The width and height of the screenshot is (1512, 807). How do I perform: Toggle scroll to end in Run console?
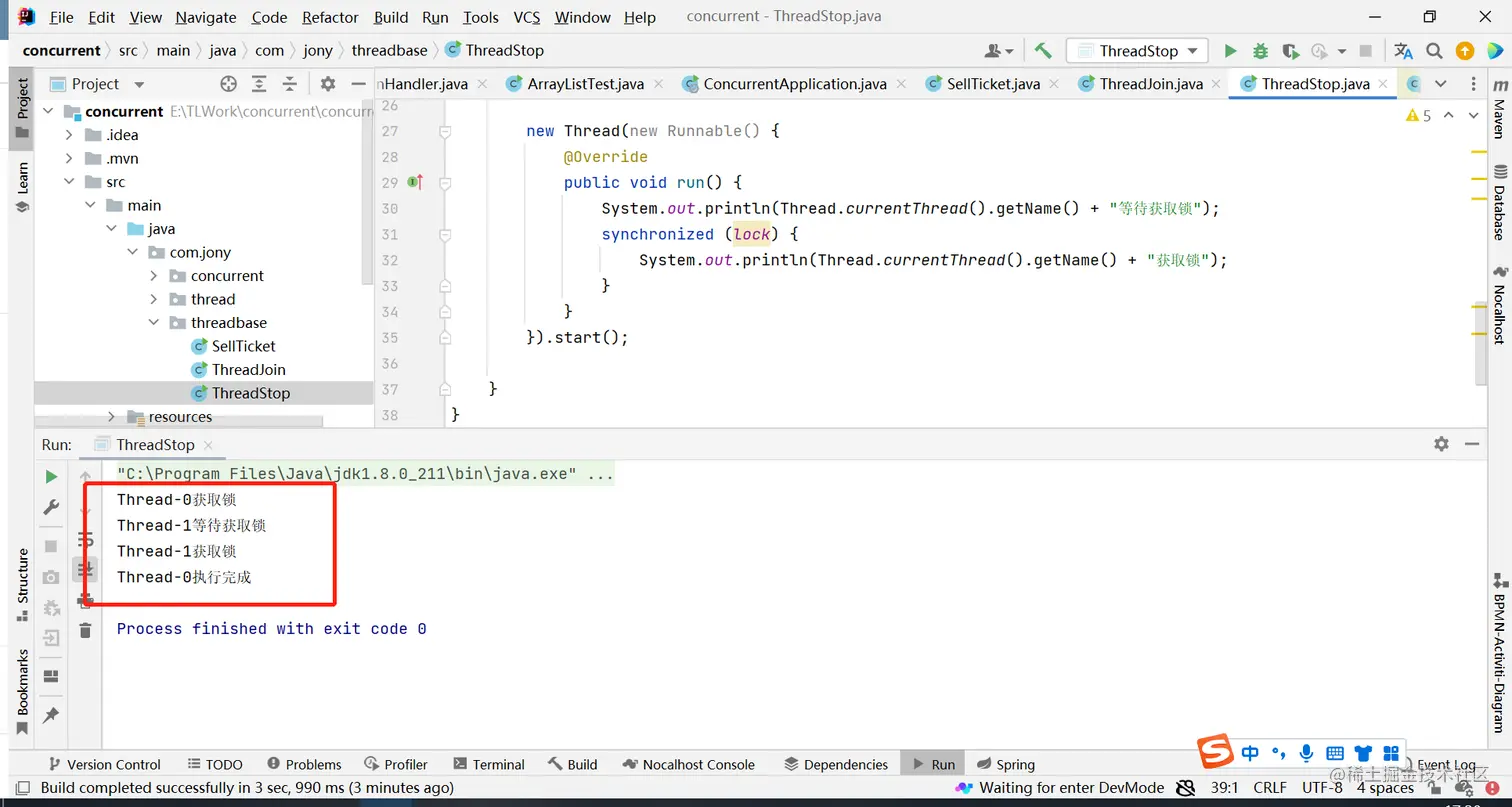tap(85, 569)
